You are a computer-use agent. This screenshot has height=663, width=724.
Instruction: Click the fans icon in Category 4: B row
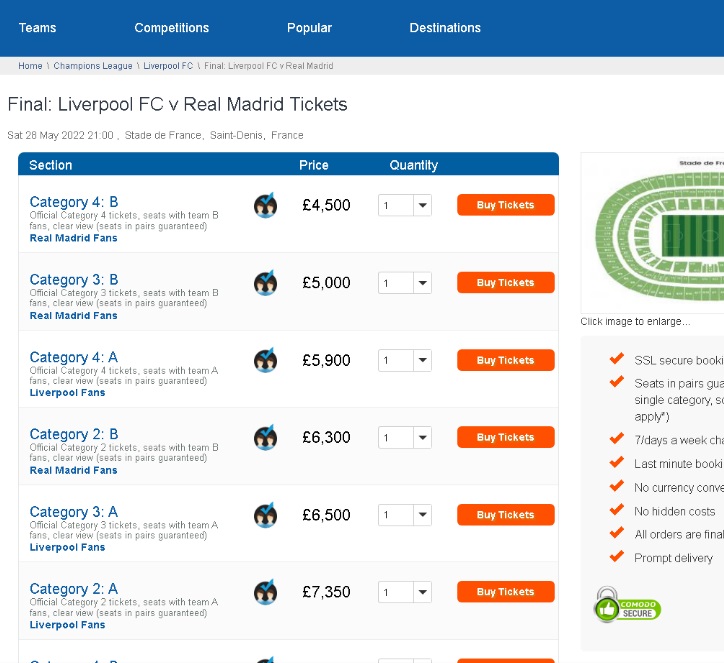point(265,205)
